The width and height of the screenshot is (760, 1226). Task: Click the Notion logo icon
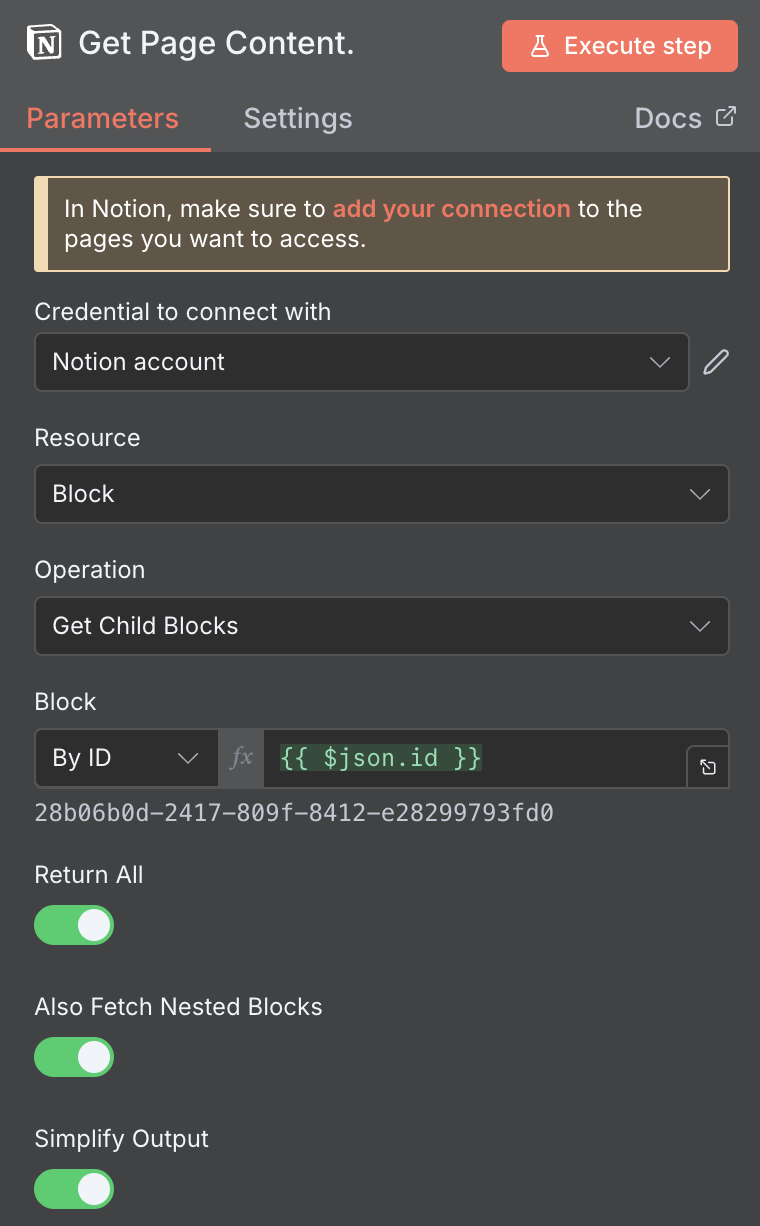45,45
